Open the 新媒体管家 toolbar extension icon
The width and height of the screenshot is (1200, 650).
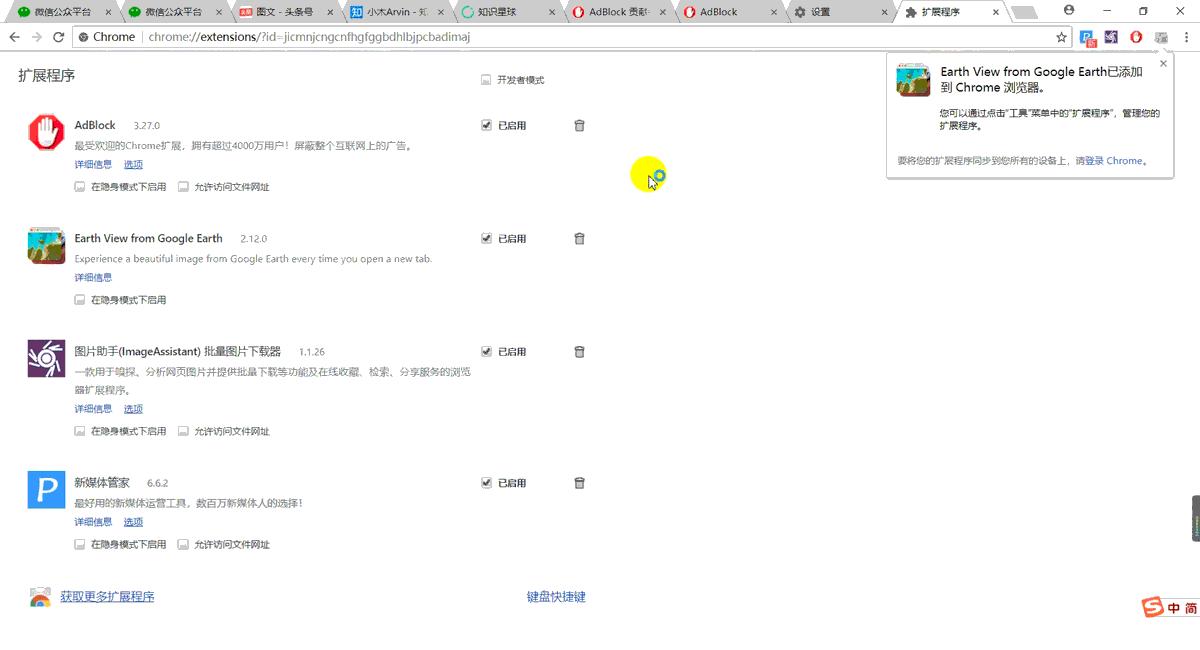tap(1088, 37)
